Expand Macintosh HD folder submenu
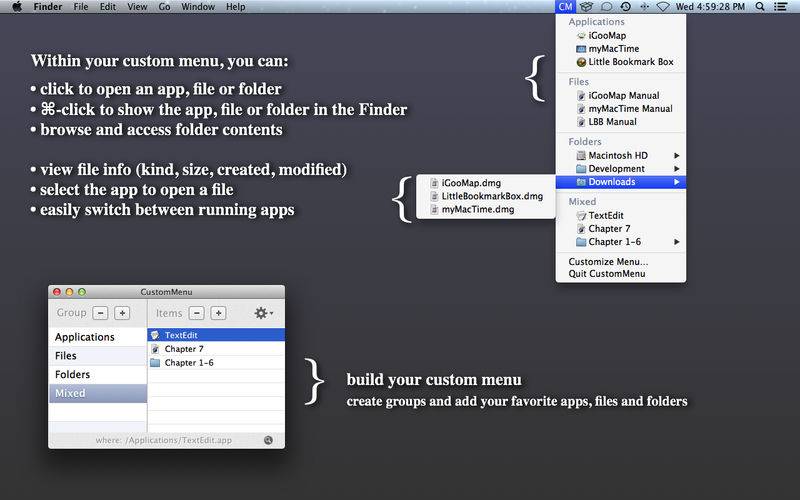This screenshot has height=500, width=800. [x=620, y=155]
